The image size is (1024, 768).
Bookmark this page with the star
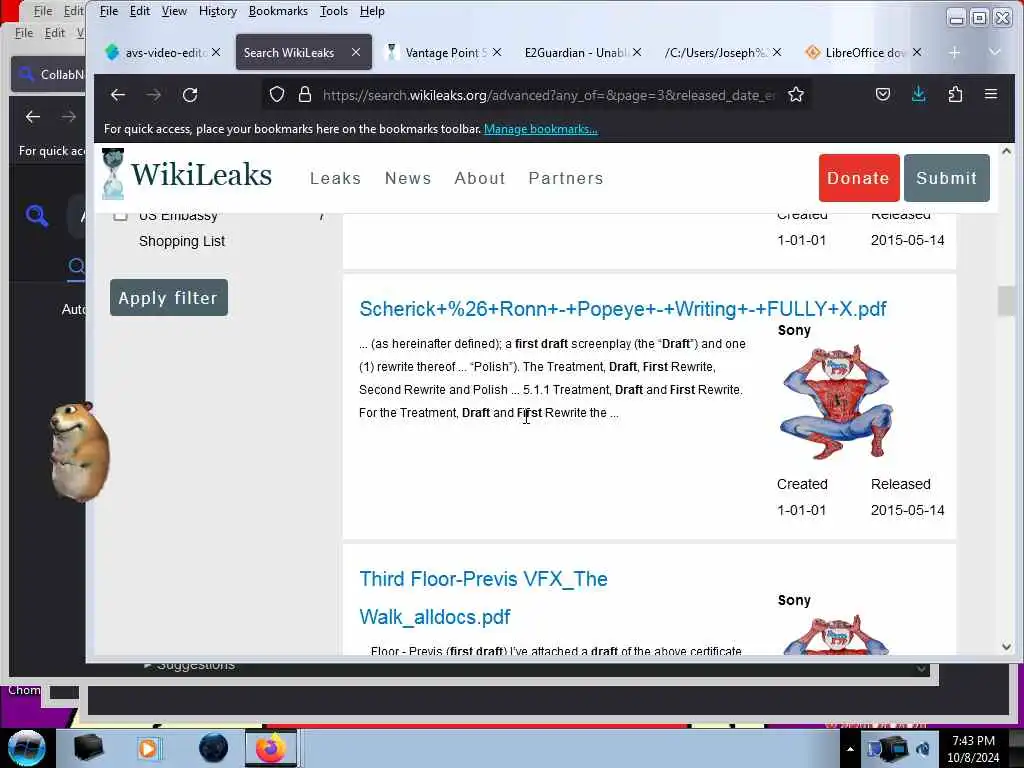click(795, 95)
